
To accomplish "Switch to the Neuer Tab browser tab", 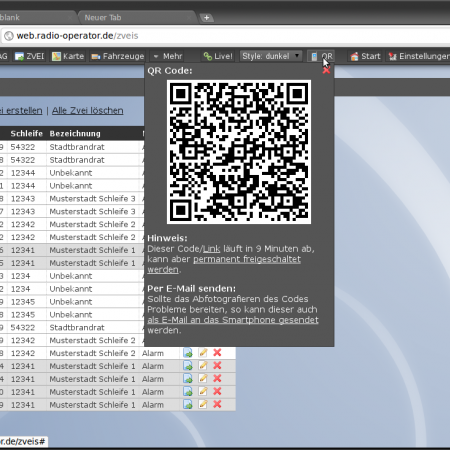I will 137,17.
